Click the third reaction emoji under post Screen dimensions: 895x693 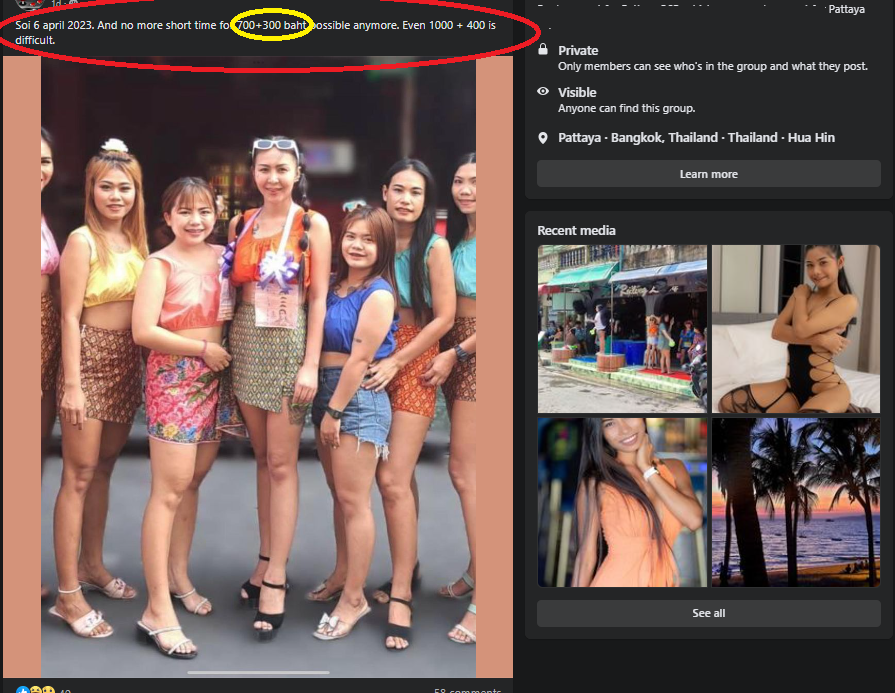coord(48,690)
